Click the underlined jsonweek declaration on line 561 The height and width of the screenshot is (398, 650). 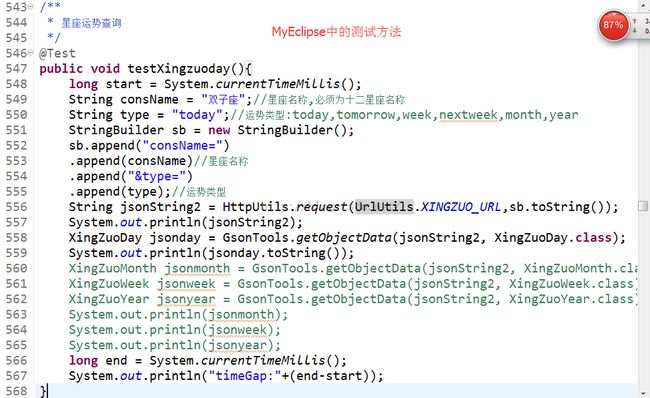[x=186, y=284]
